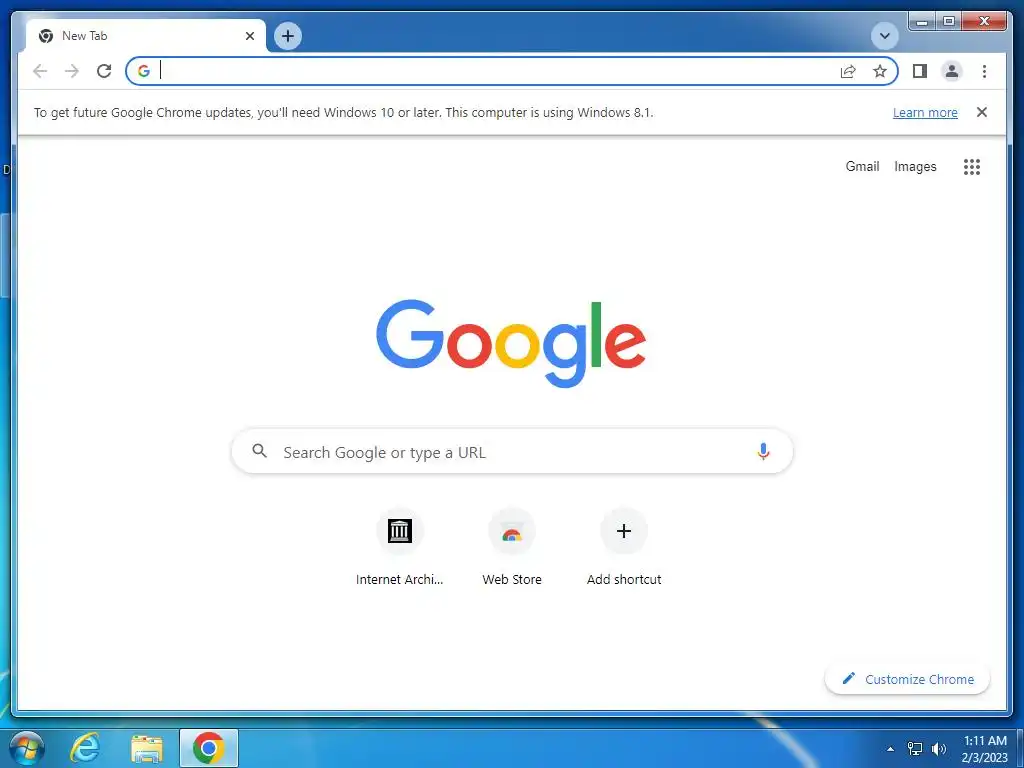
Task: Click the Chrome taskbar icon
Action: point(209,748)
